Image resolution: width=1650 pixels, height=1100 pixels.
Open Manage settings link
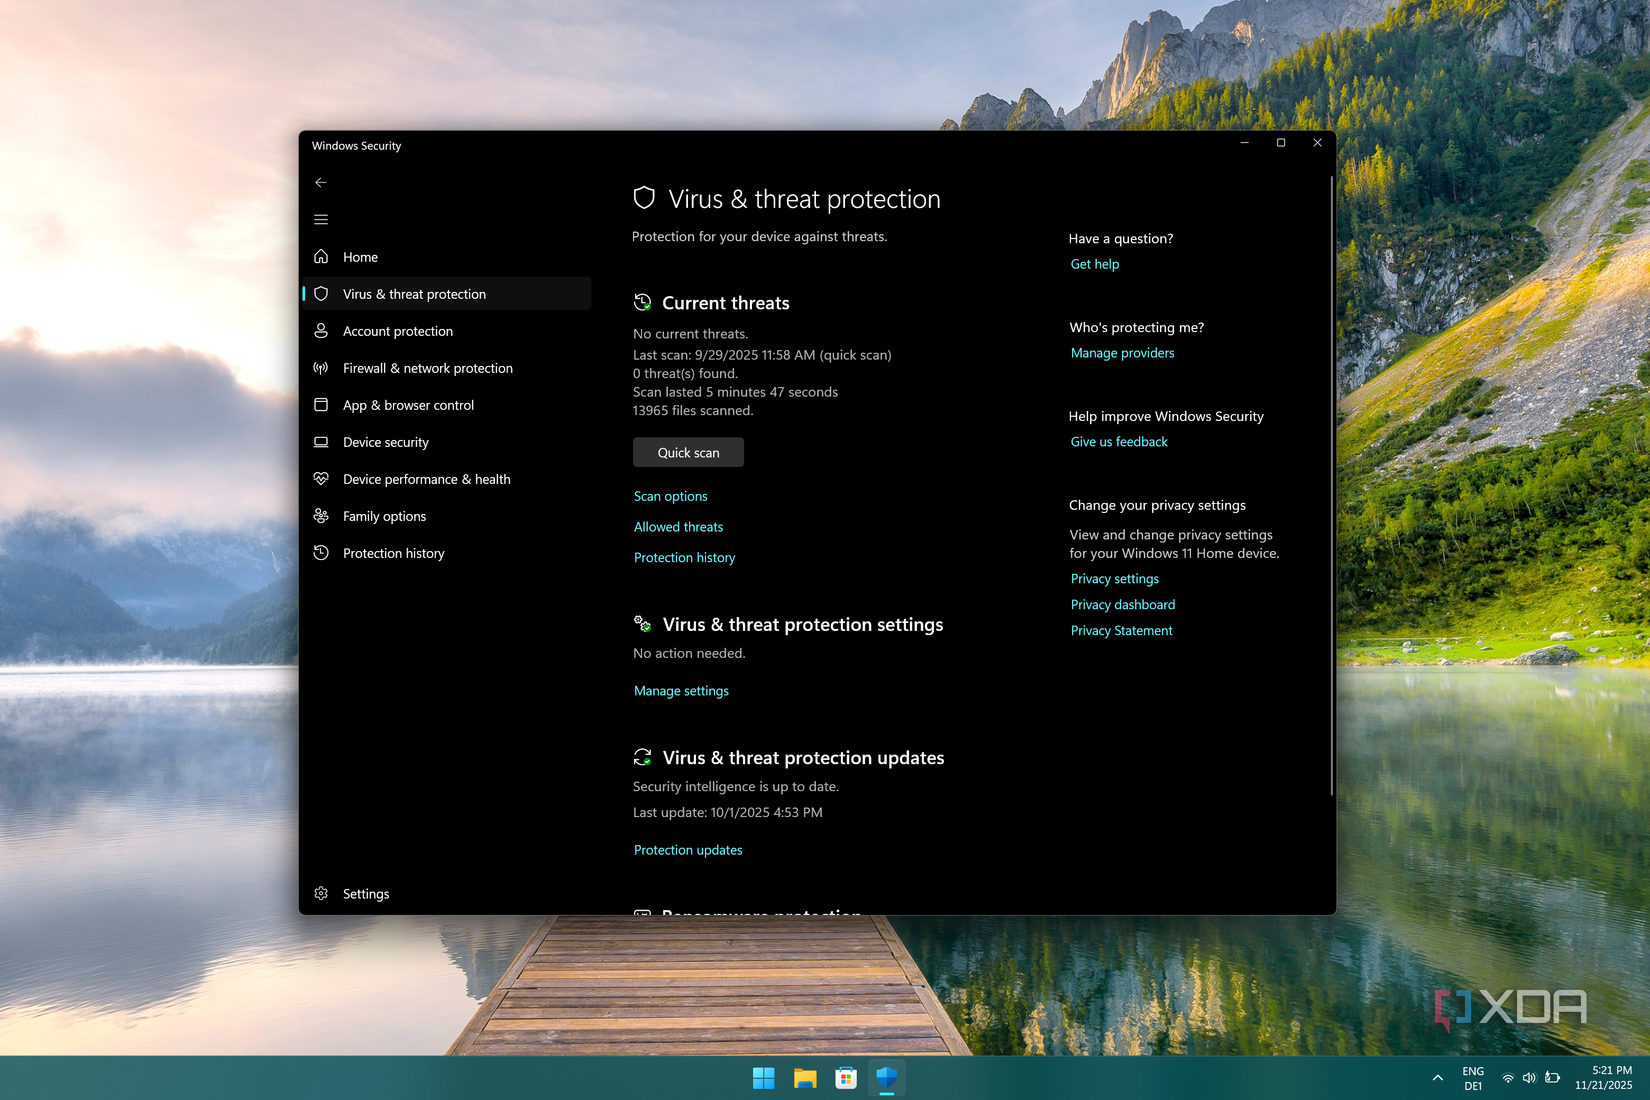click(681, 691)
